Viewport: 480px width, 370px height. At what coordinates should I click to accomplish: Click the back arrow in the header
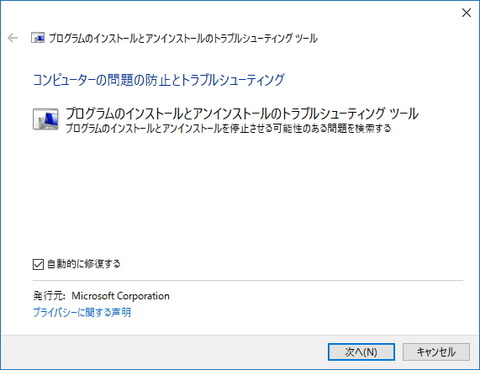point(13,38)
